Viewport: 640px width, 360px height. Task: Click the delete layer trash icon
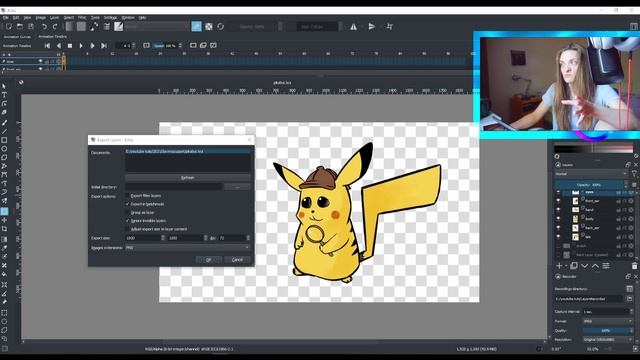634,266
